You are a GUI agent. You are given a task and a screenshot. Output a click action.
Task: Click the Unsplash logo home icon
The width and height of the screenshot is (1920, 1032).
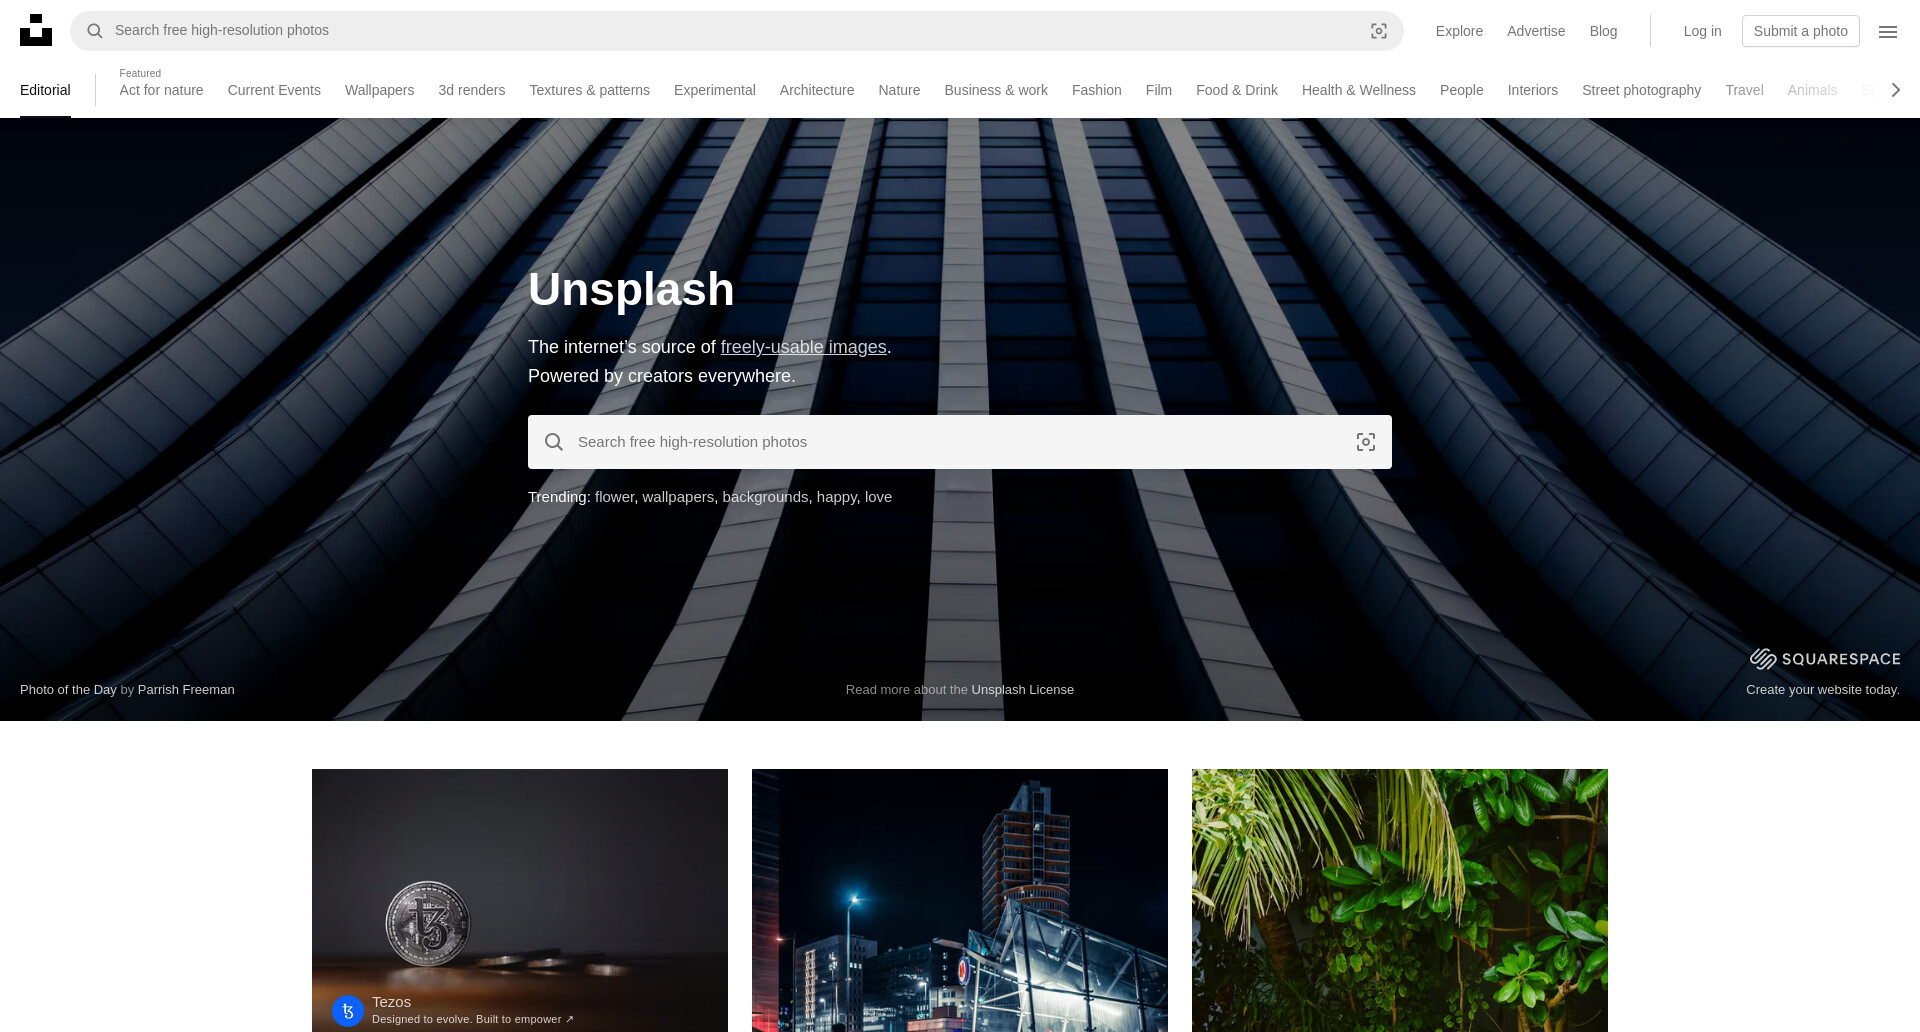click(36, 30)
